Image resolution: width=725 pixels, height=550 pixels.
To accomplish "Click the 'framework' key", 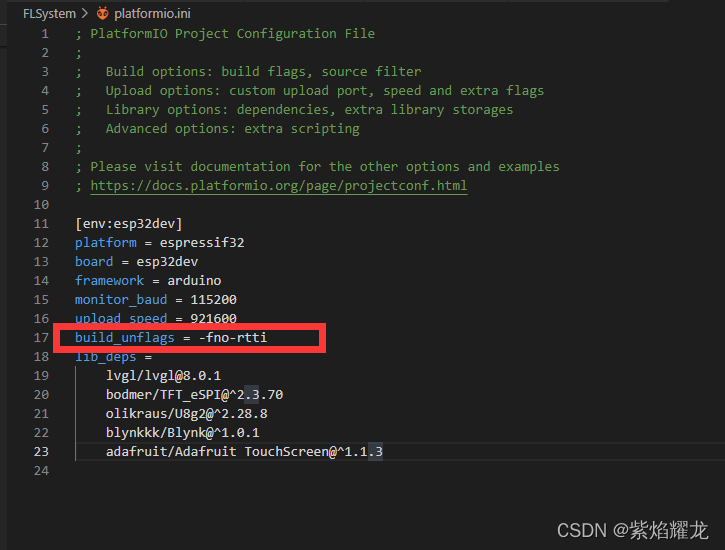I will [110, 281].
